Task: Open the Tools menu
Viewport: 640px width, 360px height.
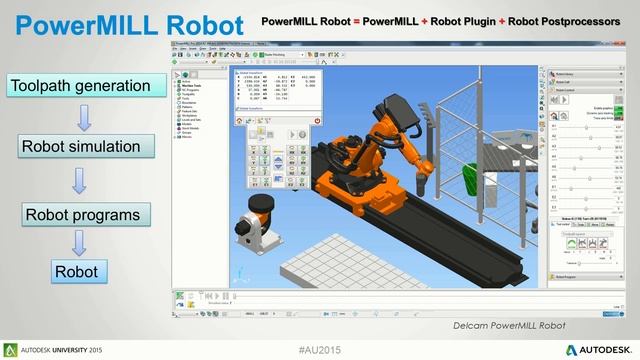Action: (213, 49)
